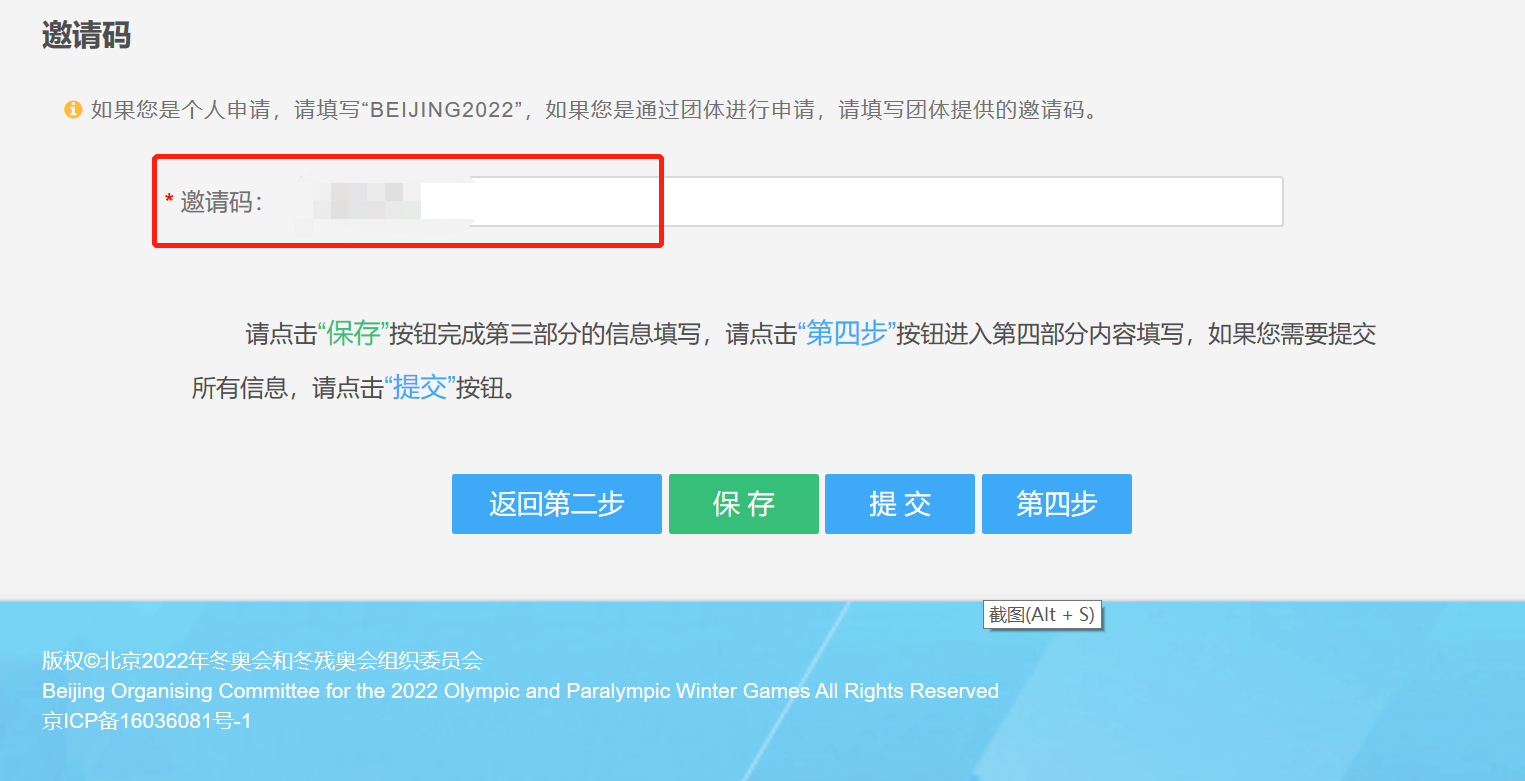Click the blue “第四步” text in the instructions

(x=846, y=334)
